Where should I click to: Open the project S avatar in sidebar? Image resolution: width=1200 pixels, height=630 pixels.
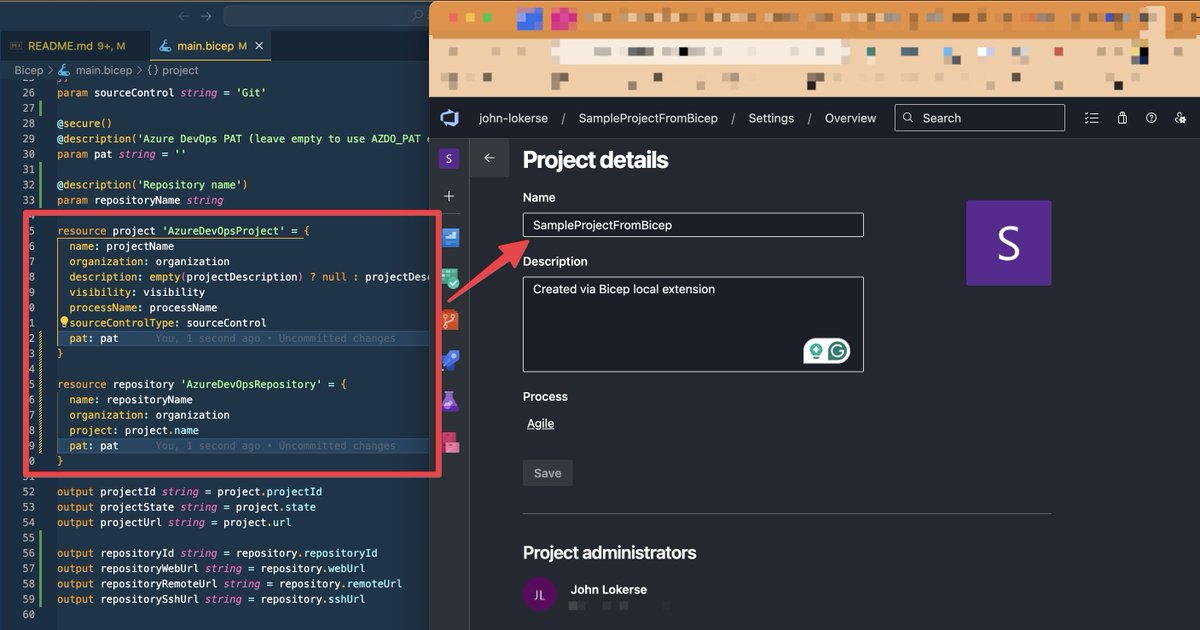coord(449,158)
